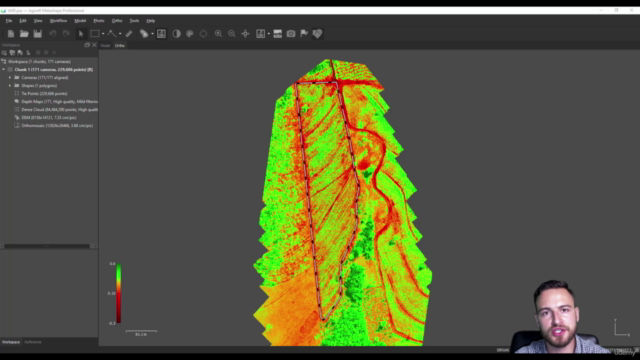Image resolution: width=640 pixels, height=360 pixels.
Task: Select the Tie Points tree item
Action: tap(44, 93)
